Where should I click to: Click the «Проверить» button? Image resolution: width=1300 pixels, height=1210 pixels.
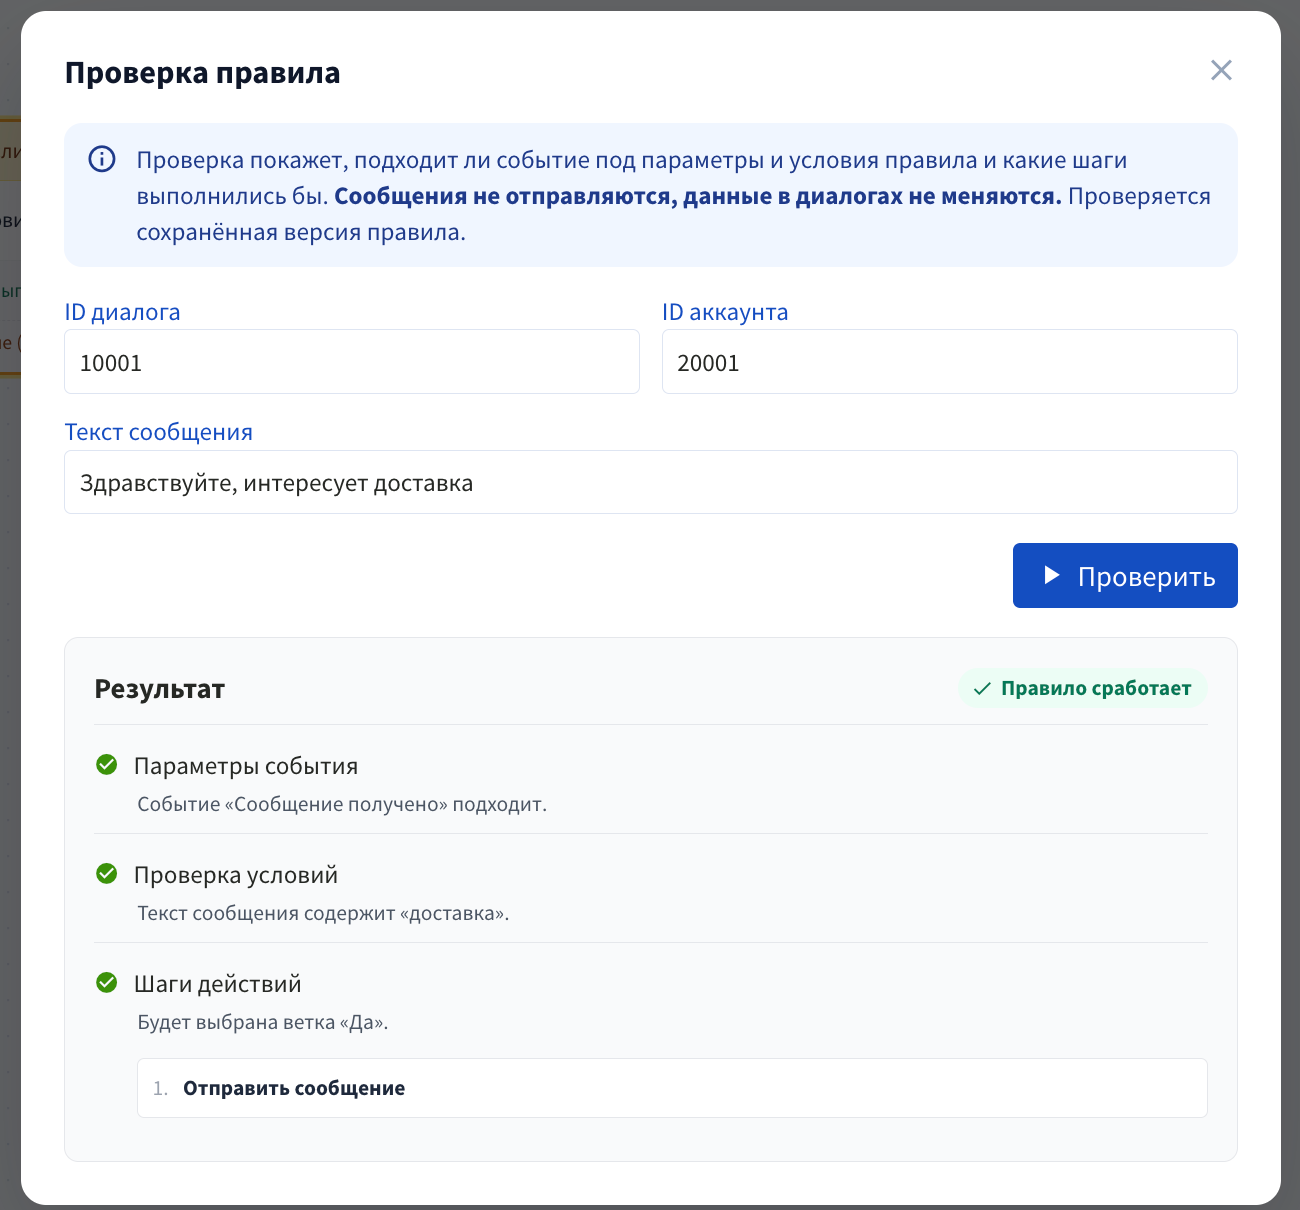pos(1125,576)
